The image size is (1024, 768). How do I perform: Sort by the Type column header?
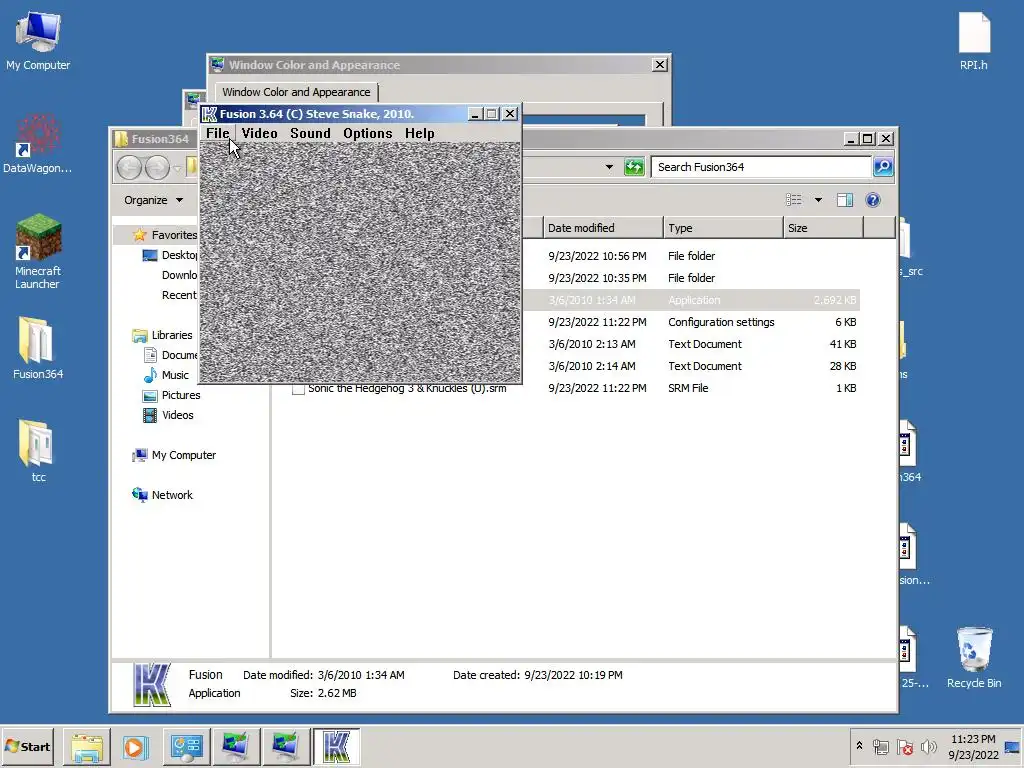coord(723,228)
